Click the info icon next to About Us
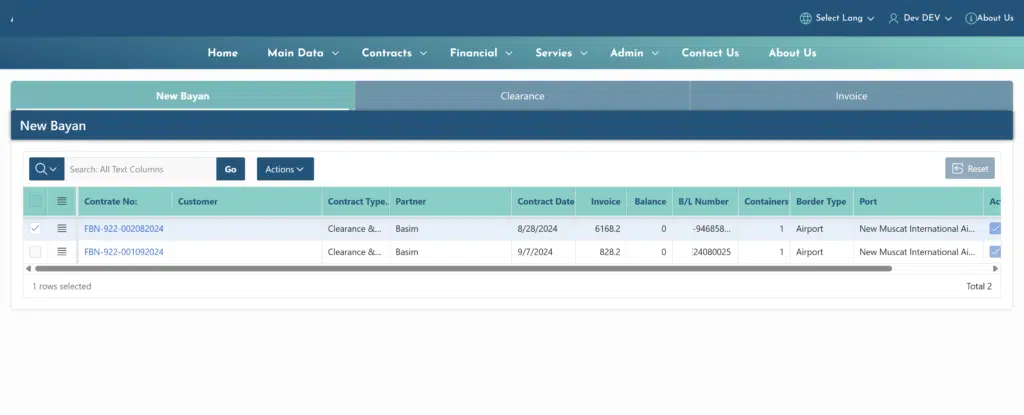Screen dimensions: 1024x415 click(x=970, y=18)
